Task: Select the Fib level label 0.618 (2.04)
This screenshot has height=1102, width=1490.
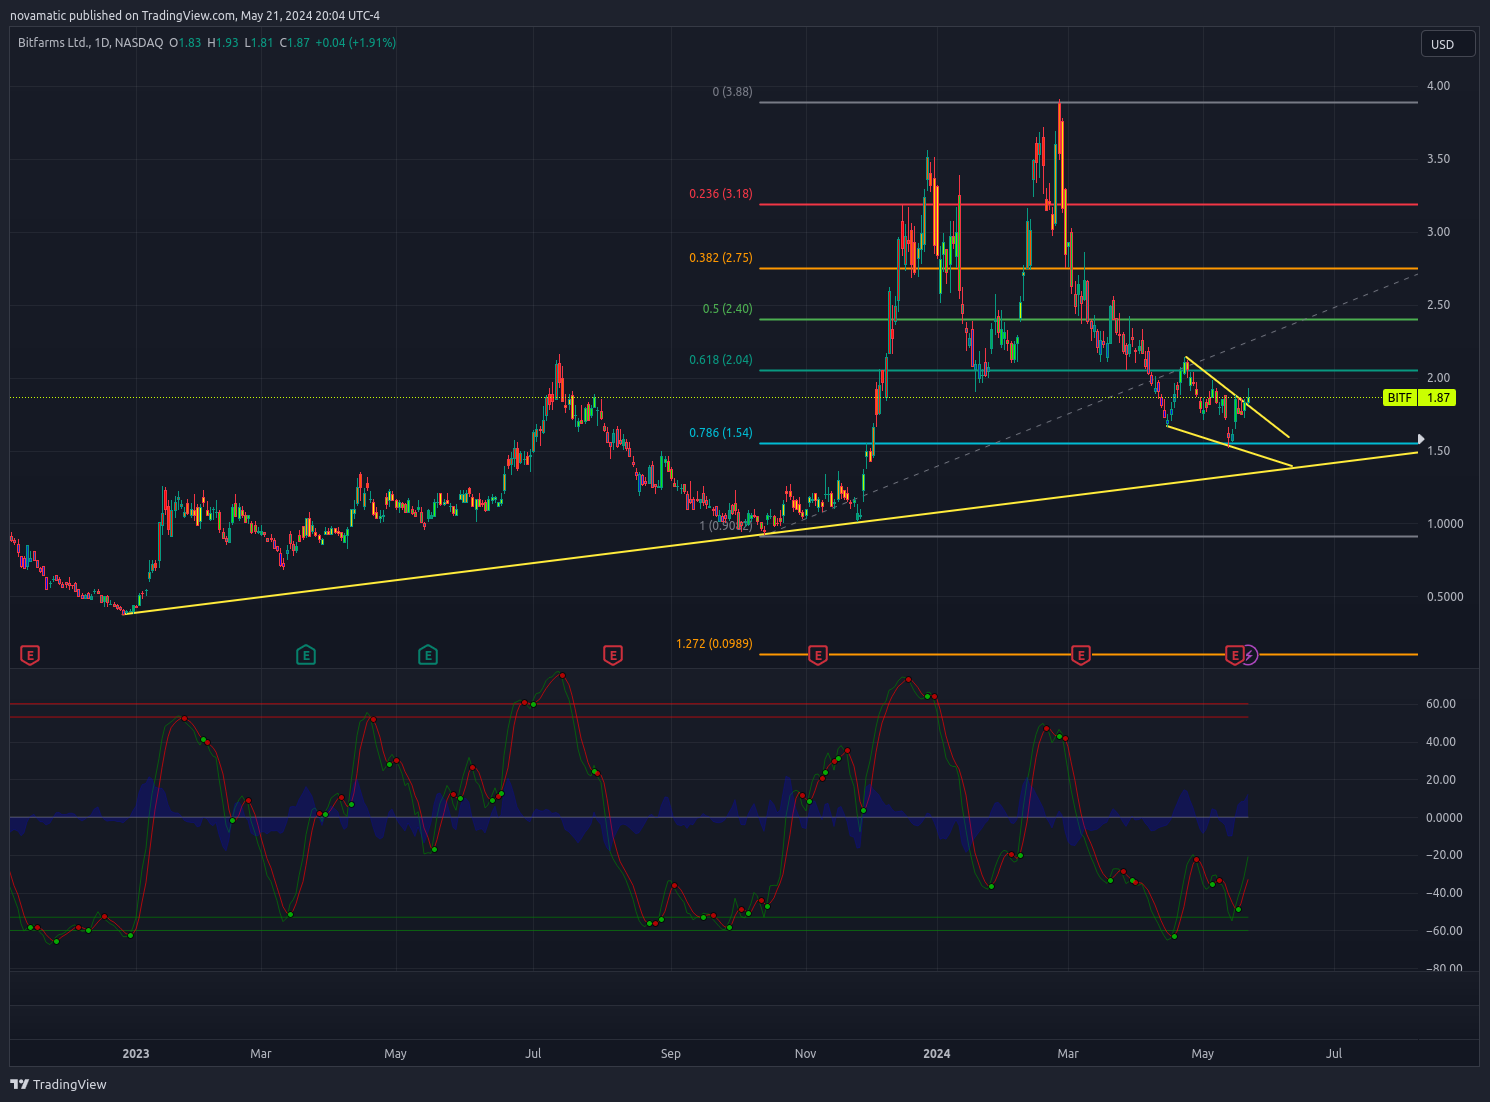Action: (x=721, y=360)
